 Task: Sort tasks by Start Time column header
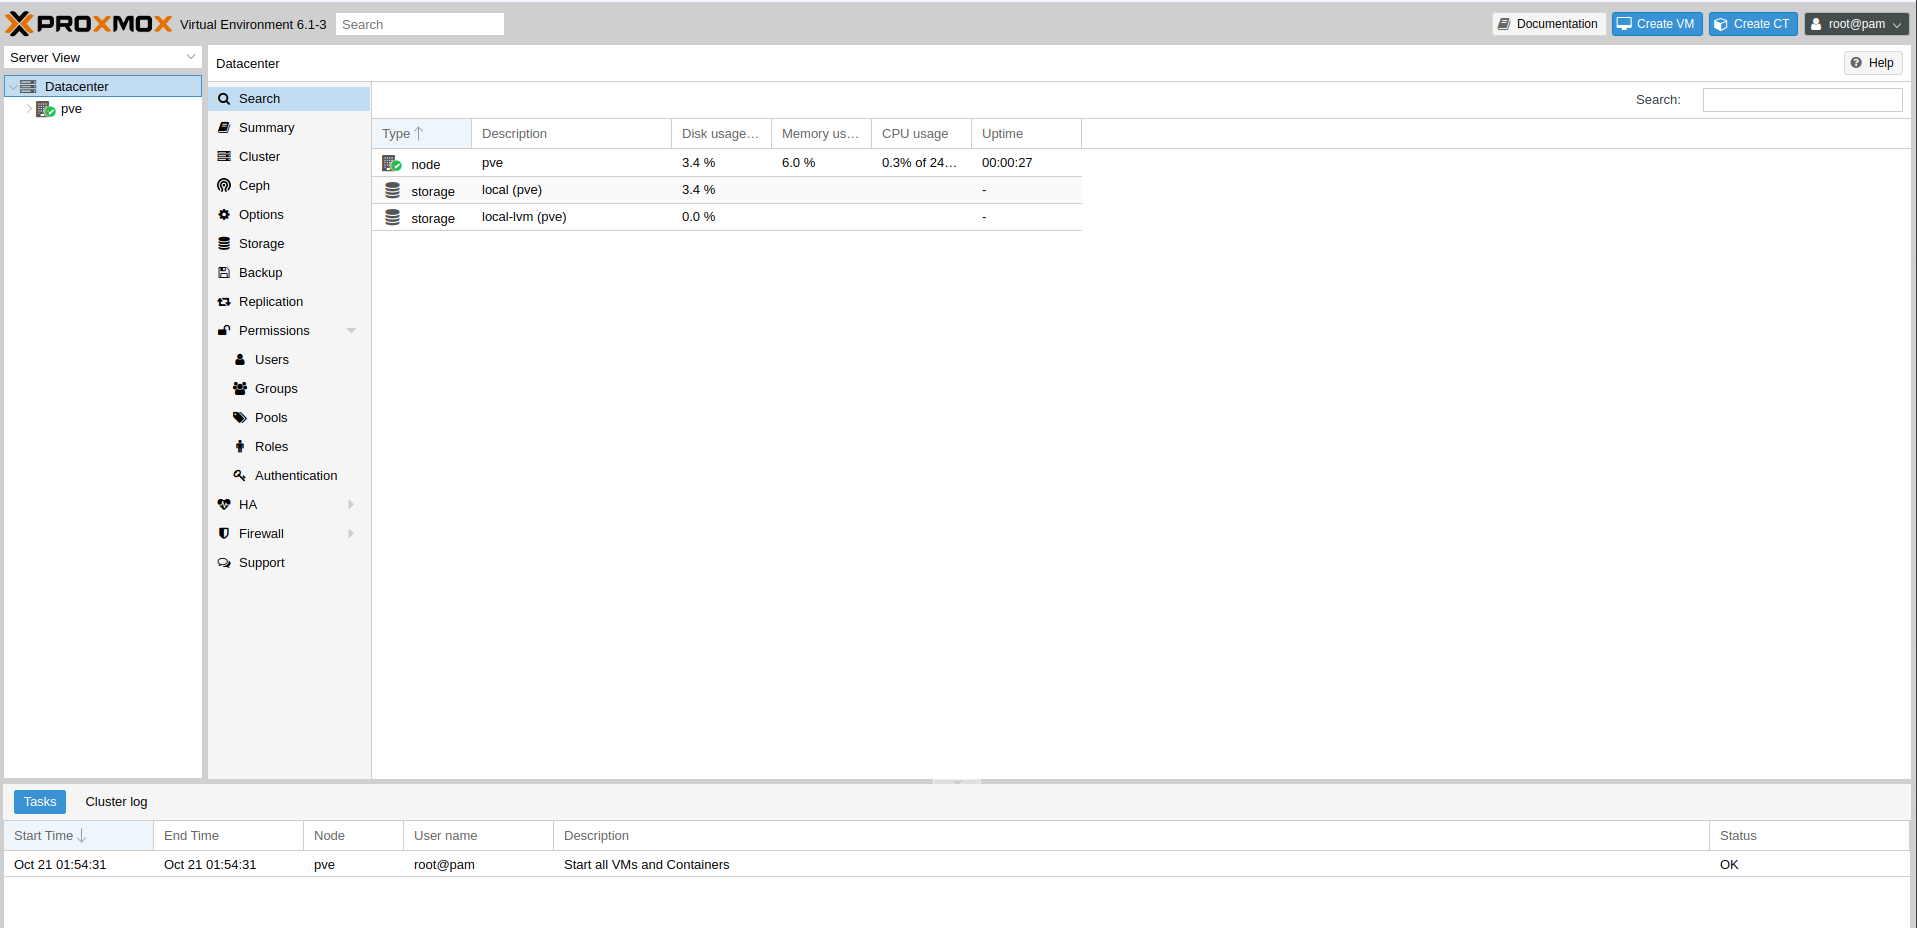point(79,836)
